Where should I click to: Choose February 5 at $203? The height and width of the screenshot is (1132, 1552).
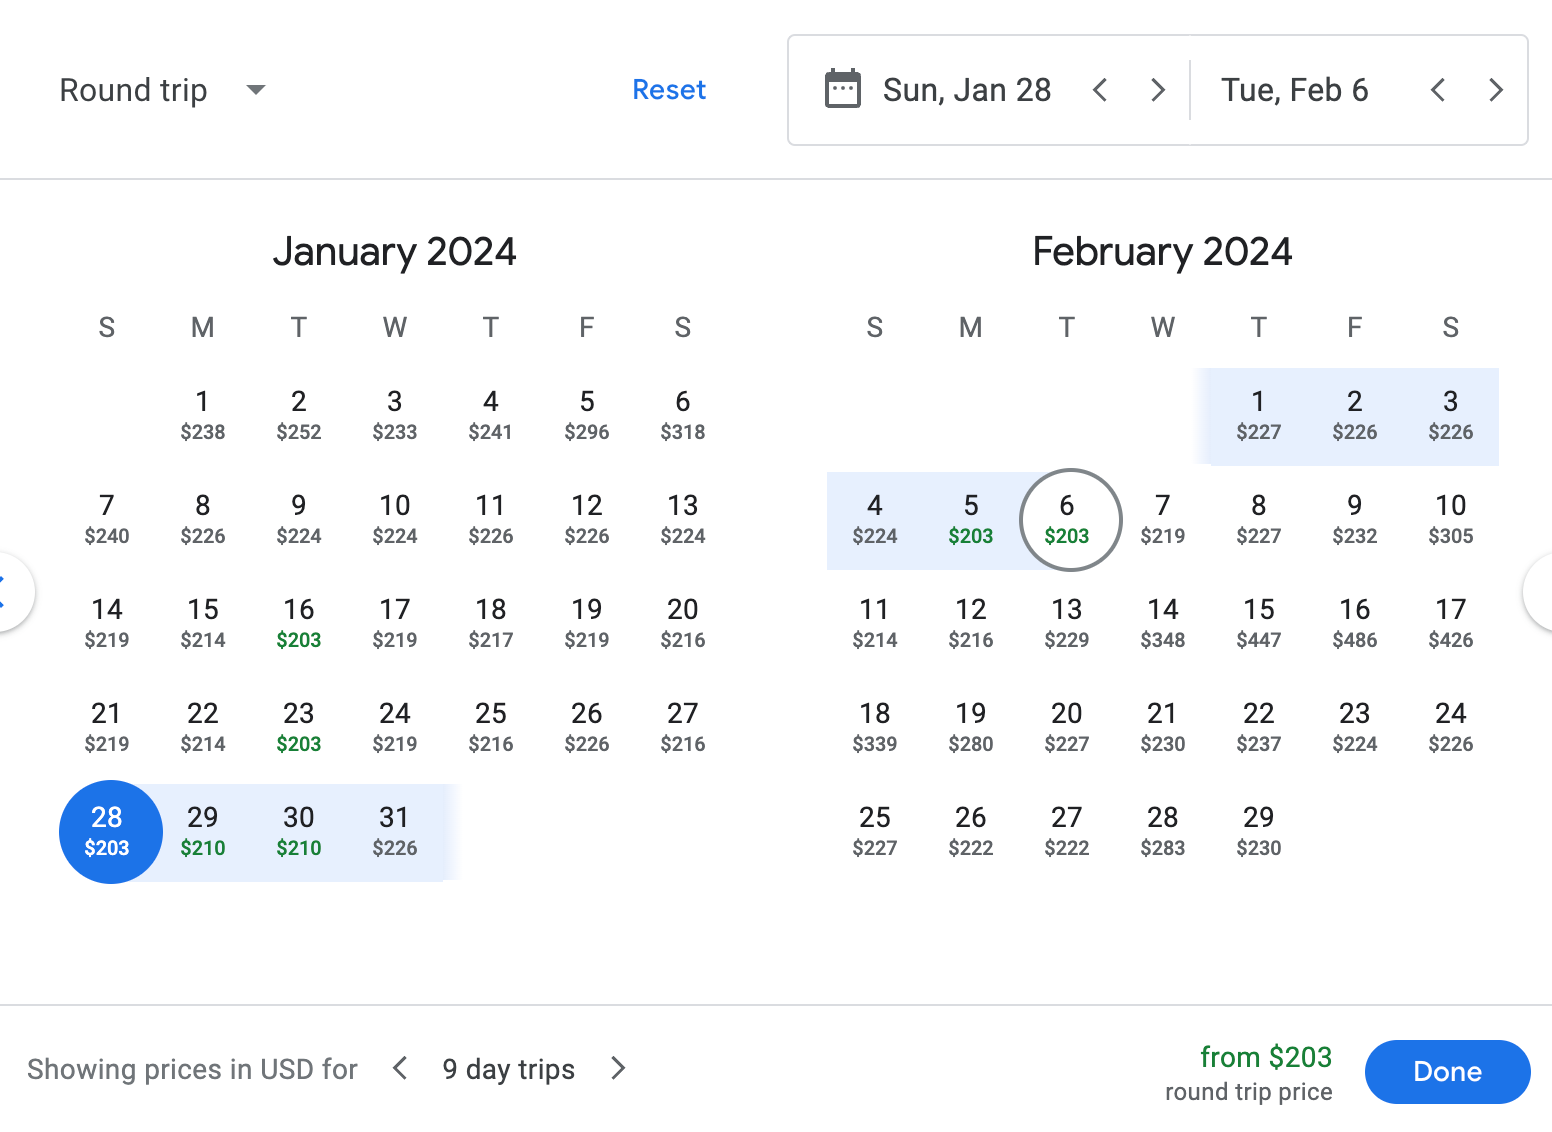pyautogui.click(x=971, y=519)
